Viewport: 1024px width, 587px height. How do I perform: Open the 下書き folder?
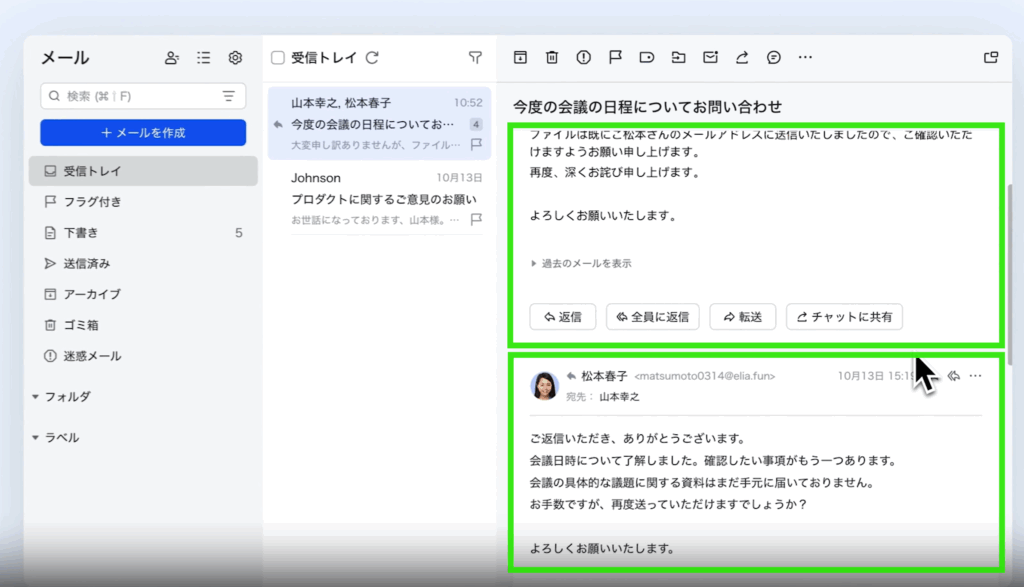(x=80, y=233)
